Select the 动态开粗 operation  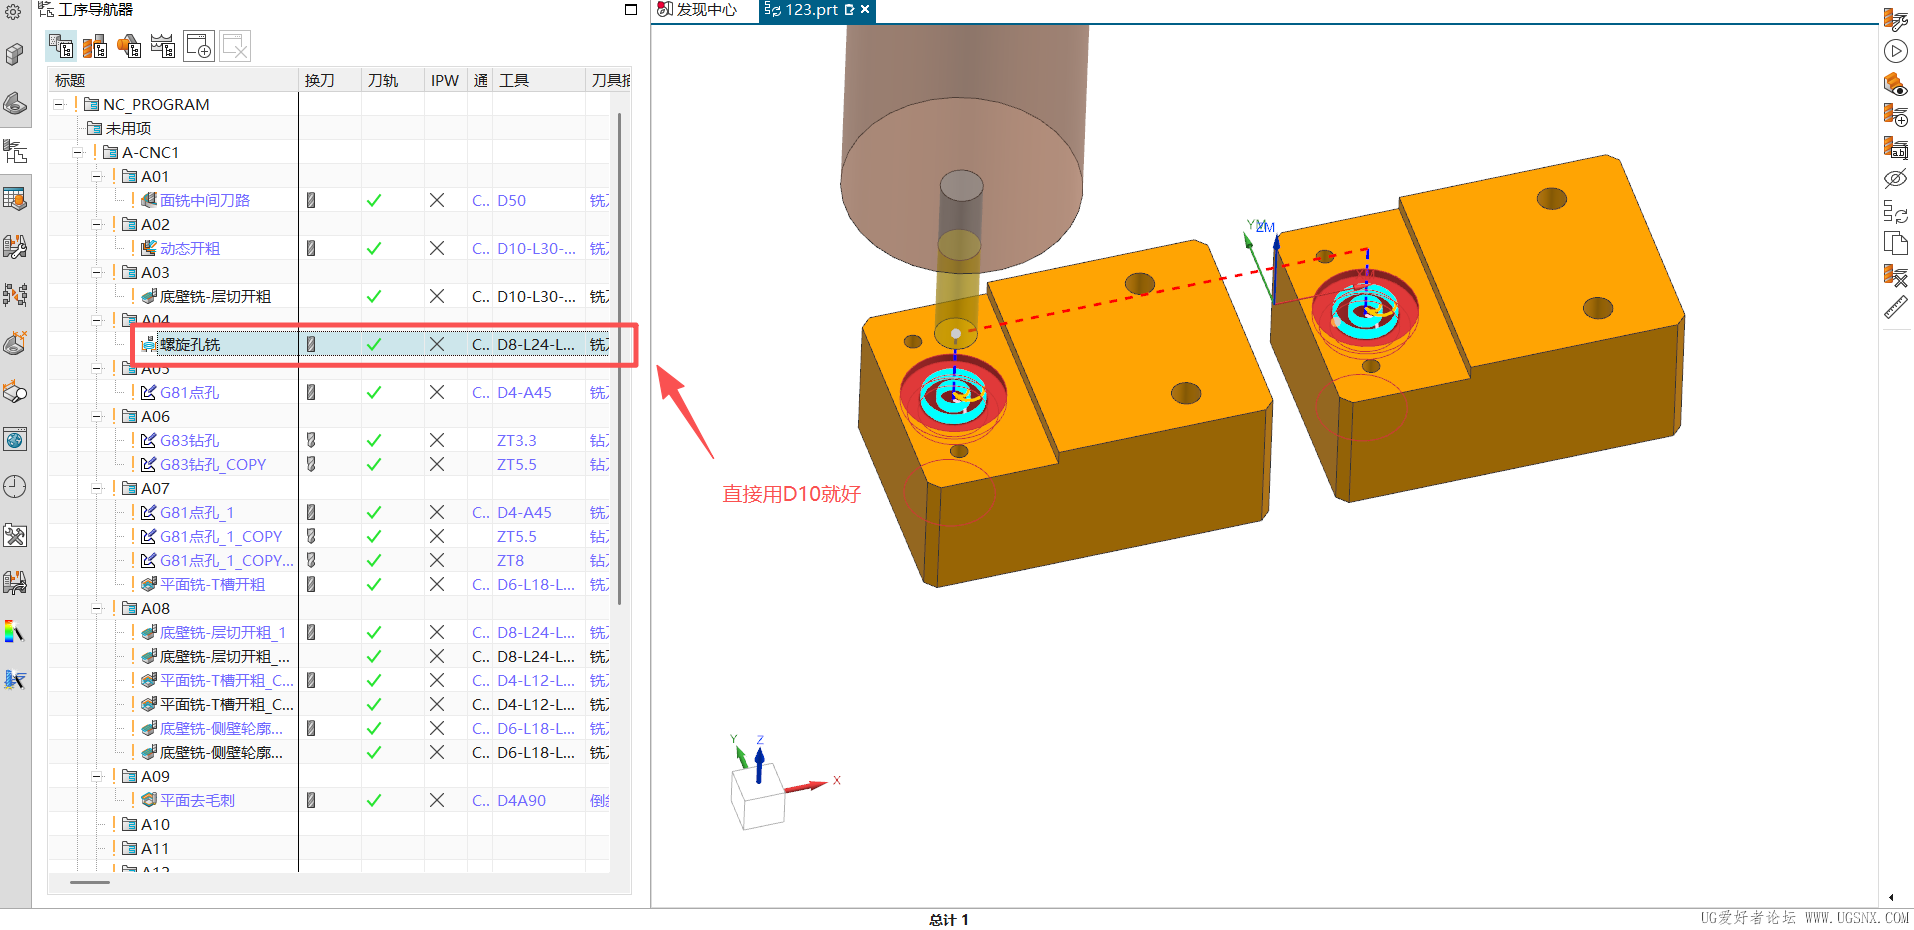point(190,248)
